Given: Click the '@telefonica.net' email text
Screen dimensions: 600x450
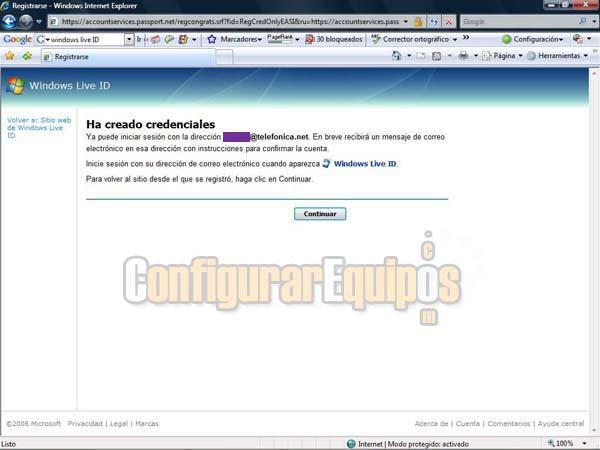Looking at the screenshot, I should [279, 137].
